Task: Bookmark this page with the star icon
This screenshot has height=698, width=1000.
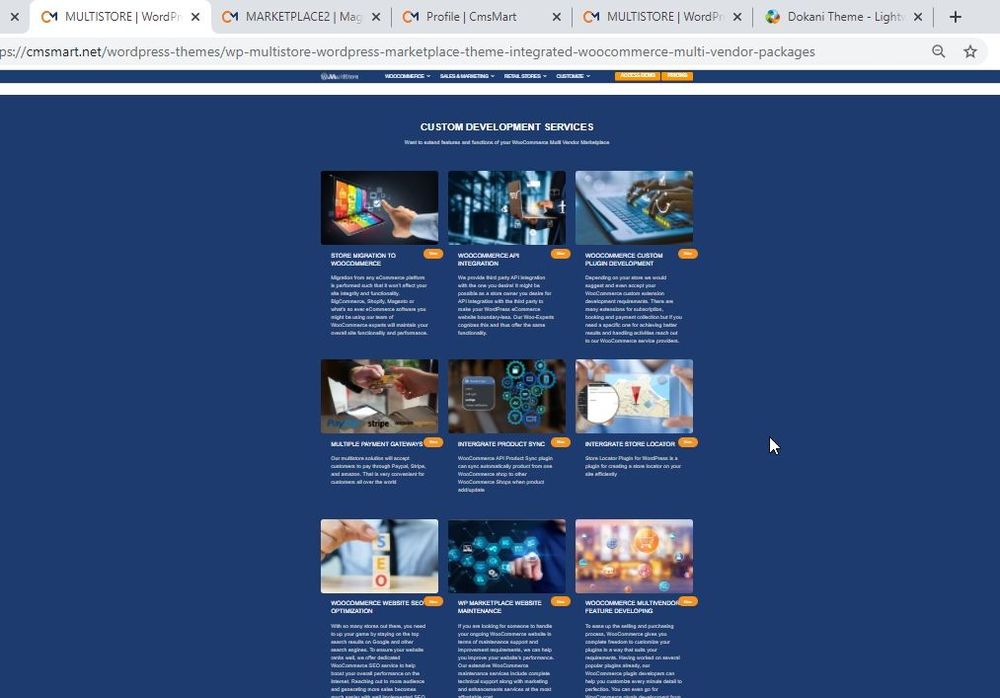Action: [x=969, y=52]
